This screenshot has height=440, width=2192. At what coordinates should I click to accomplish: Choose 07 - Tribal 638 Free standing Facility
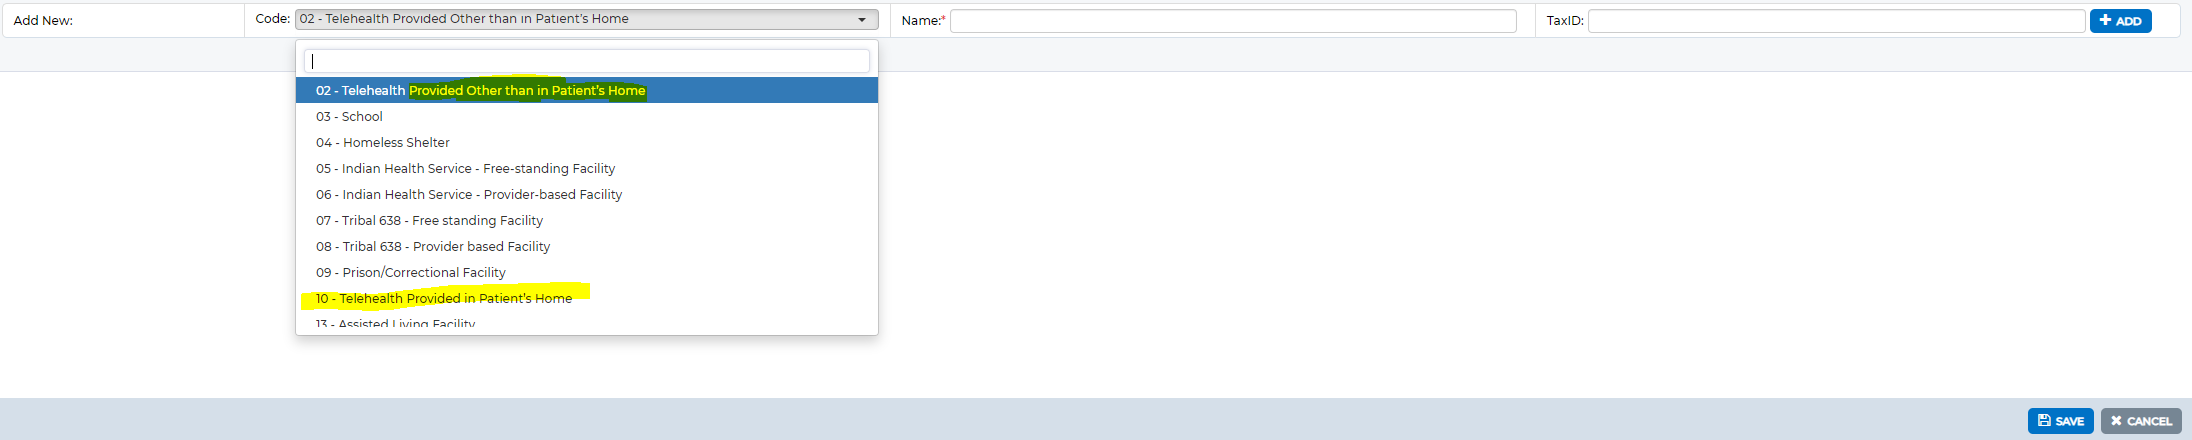(x=587, y=220)
